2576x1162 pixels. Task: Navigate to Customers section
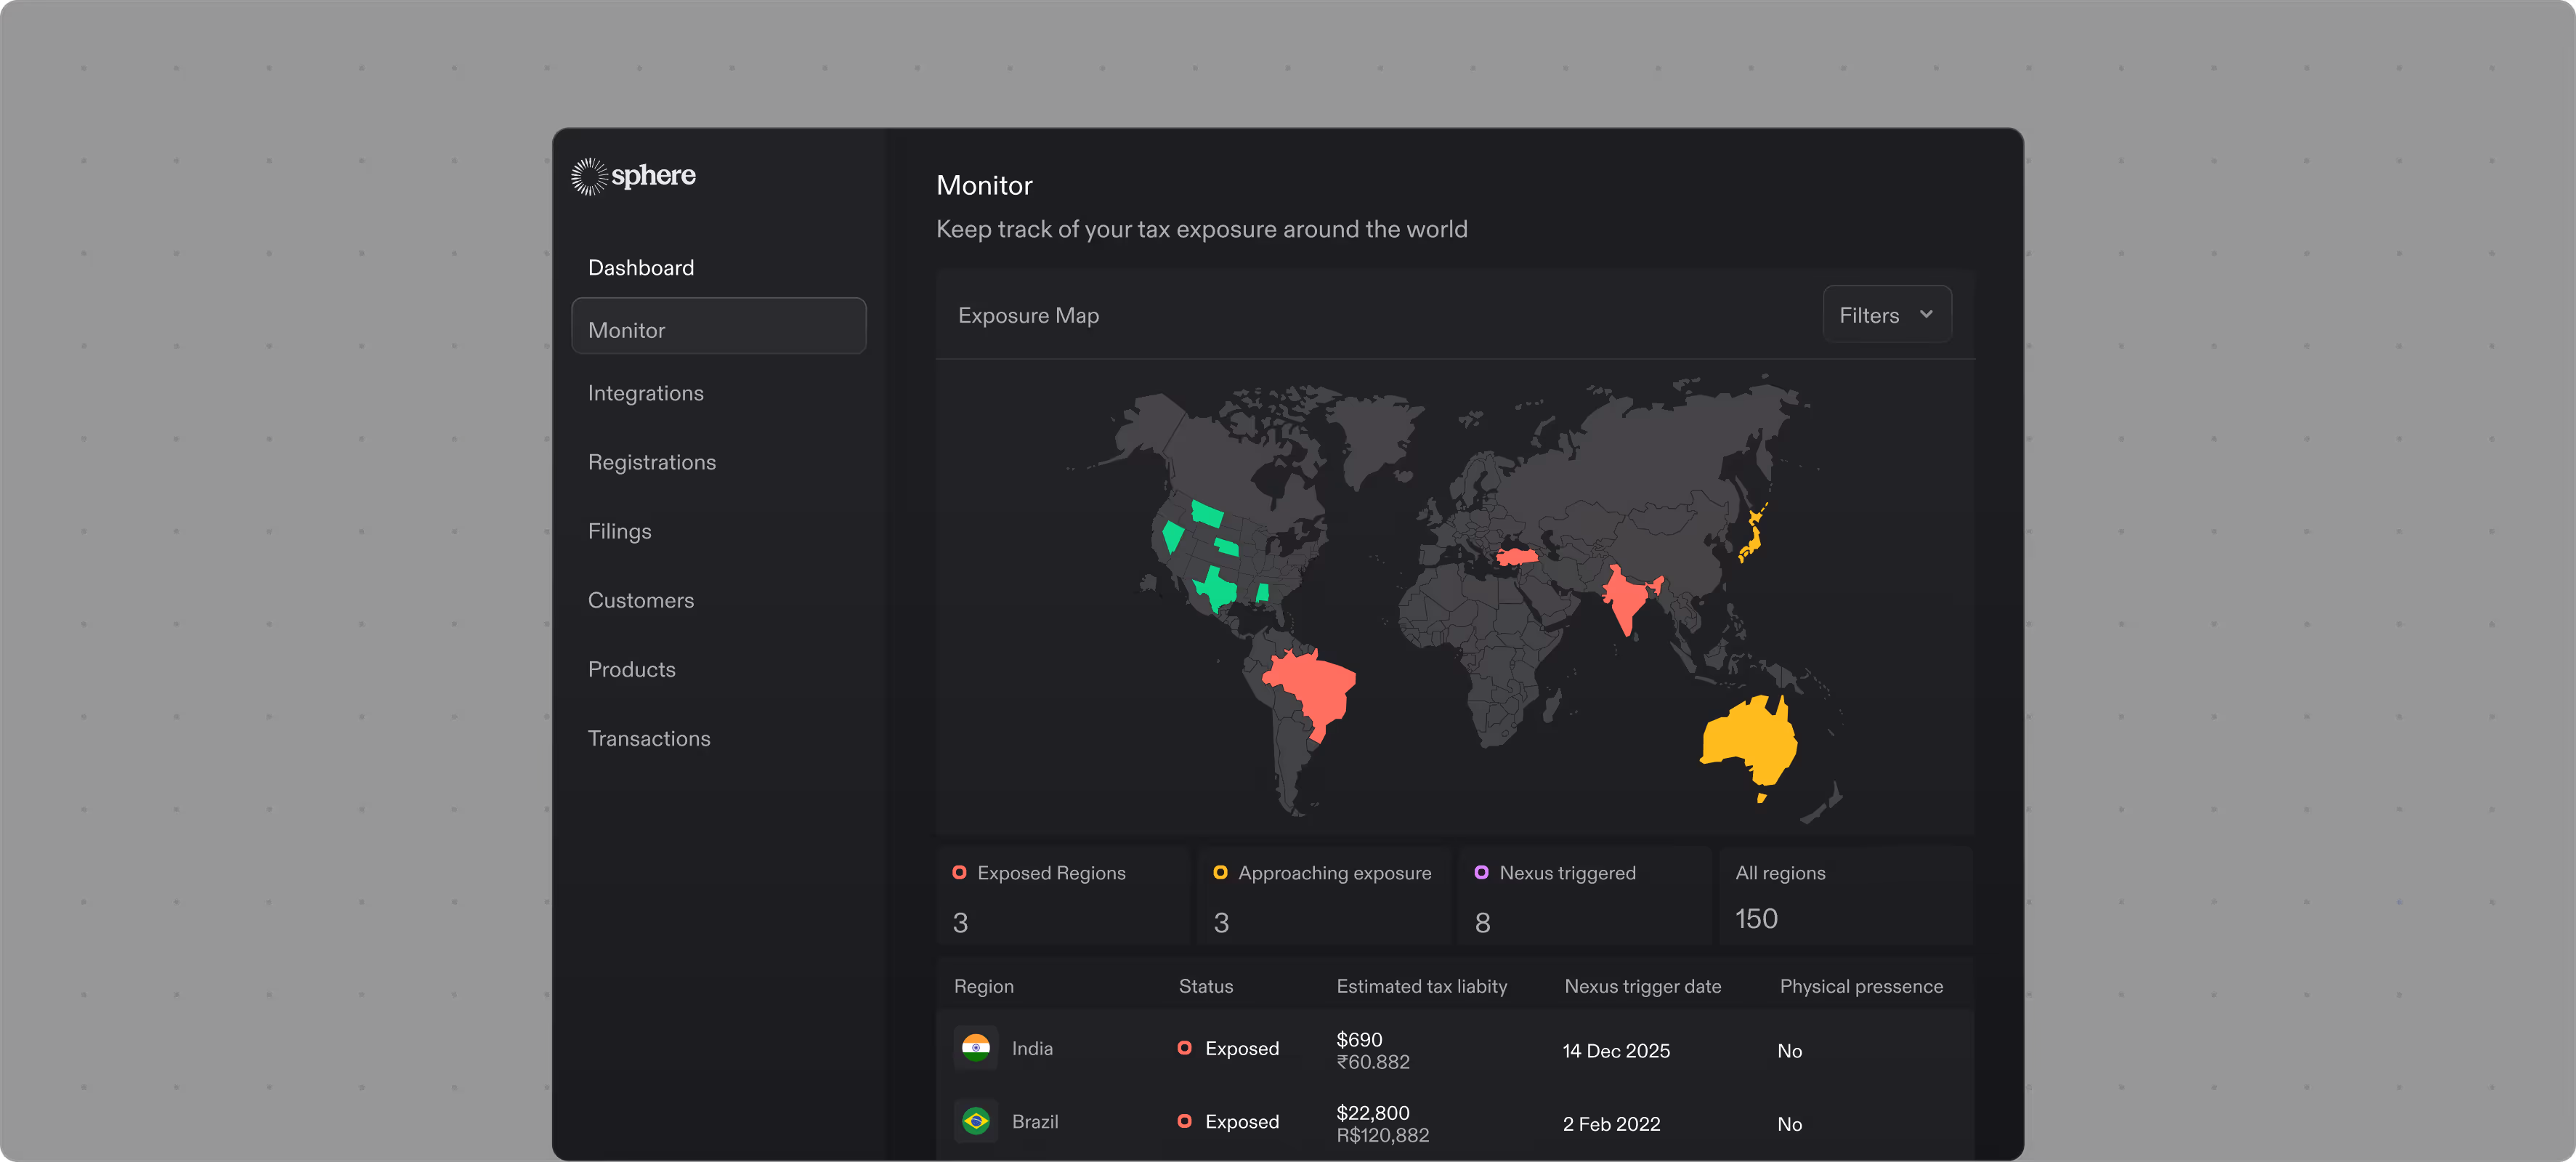click(x=641, y=600)
